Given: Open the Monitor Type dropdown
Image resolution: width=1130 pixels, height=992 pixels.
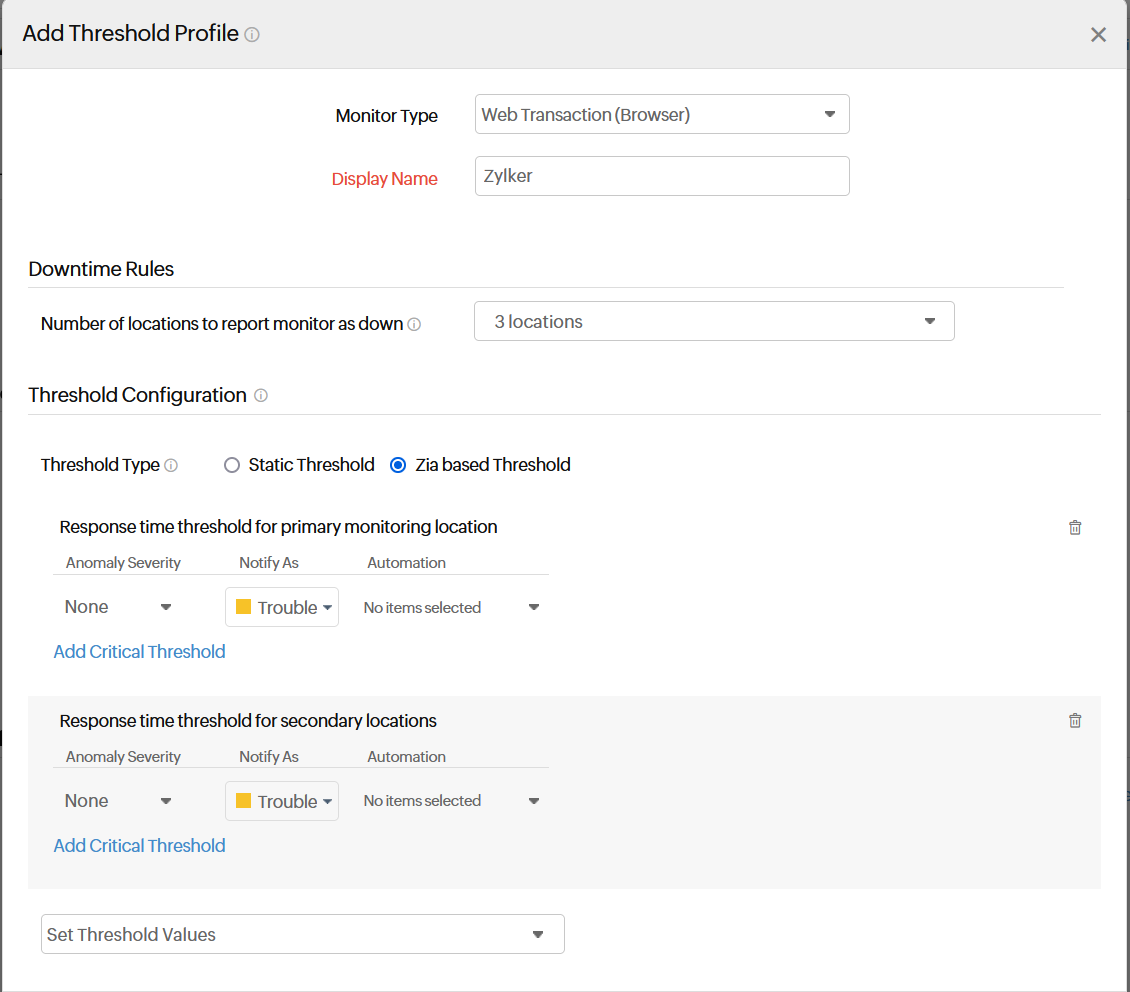Looking at the screenshot, I should pos(662,114).
